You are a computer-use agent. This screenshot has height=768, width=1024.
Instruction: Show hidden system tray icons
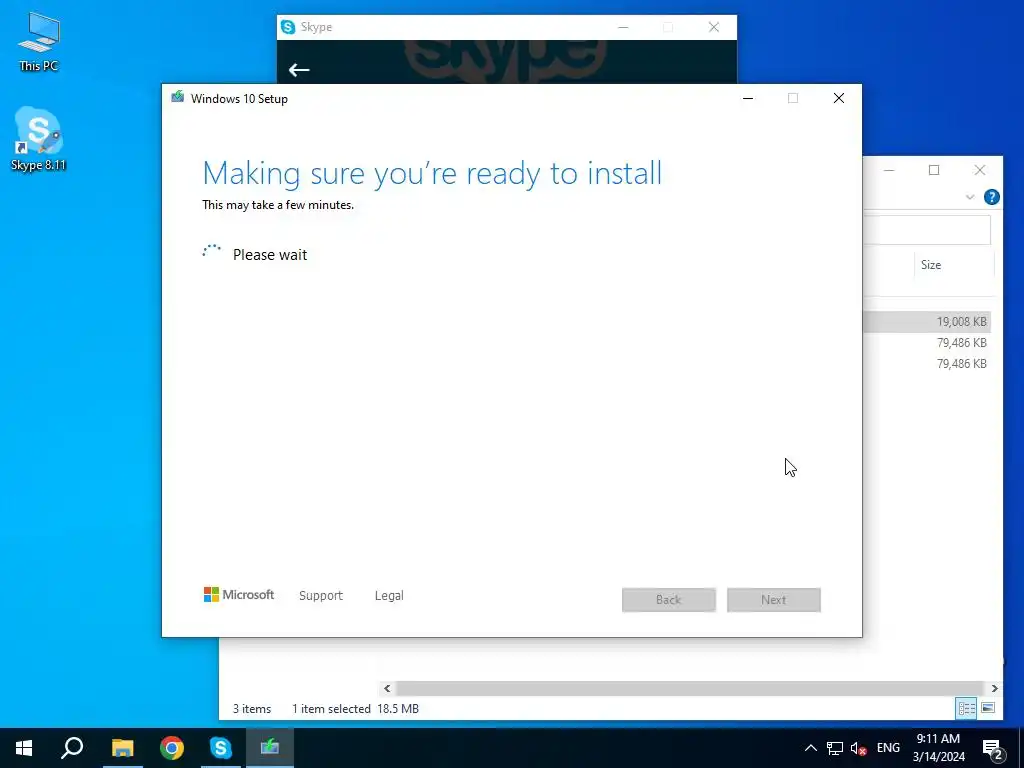(x=810, y=748)
